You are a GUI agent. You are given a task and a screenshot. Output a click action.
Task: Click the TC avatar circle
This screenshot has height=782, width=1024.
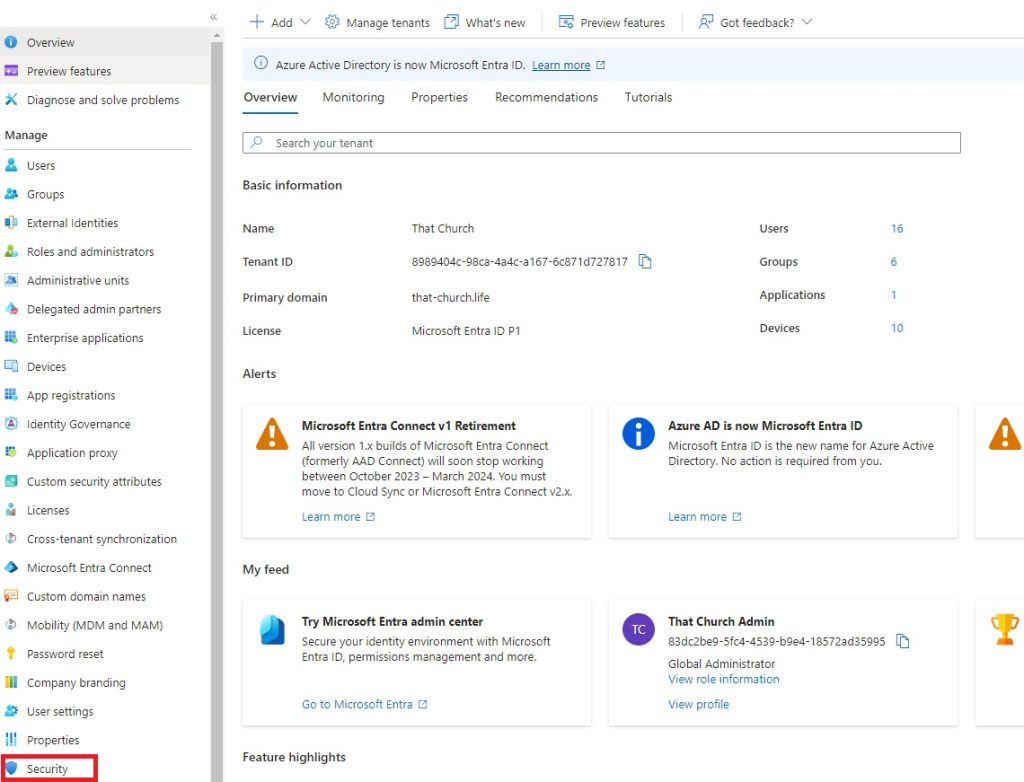coord(639,630)
